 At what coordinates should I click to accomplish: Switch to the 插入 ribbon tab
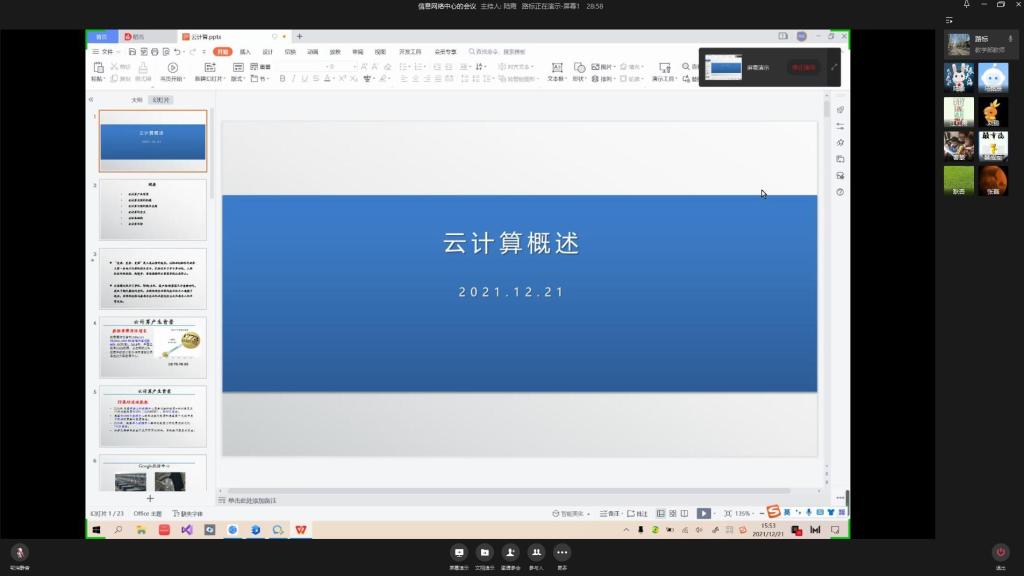[245, 51]
